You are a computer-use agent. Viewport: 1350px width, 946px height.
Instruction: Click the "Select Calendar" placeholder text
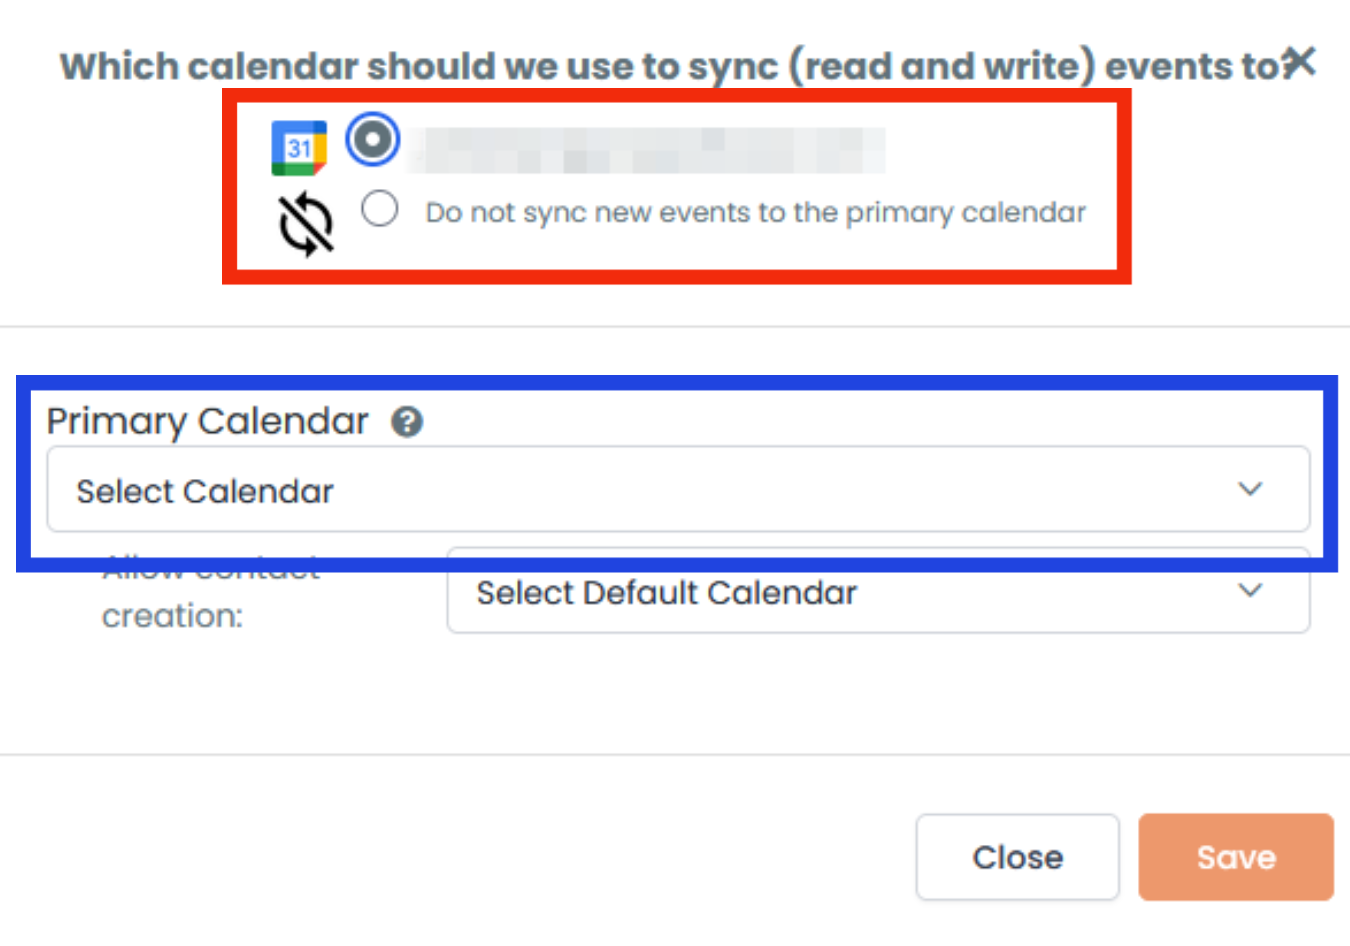(x=205, y=491)
